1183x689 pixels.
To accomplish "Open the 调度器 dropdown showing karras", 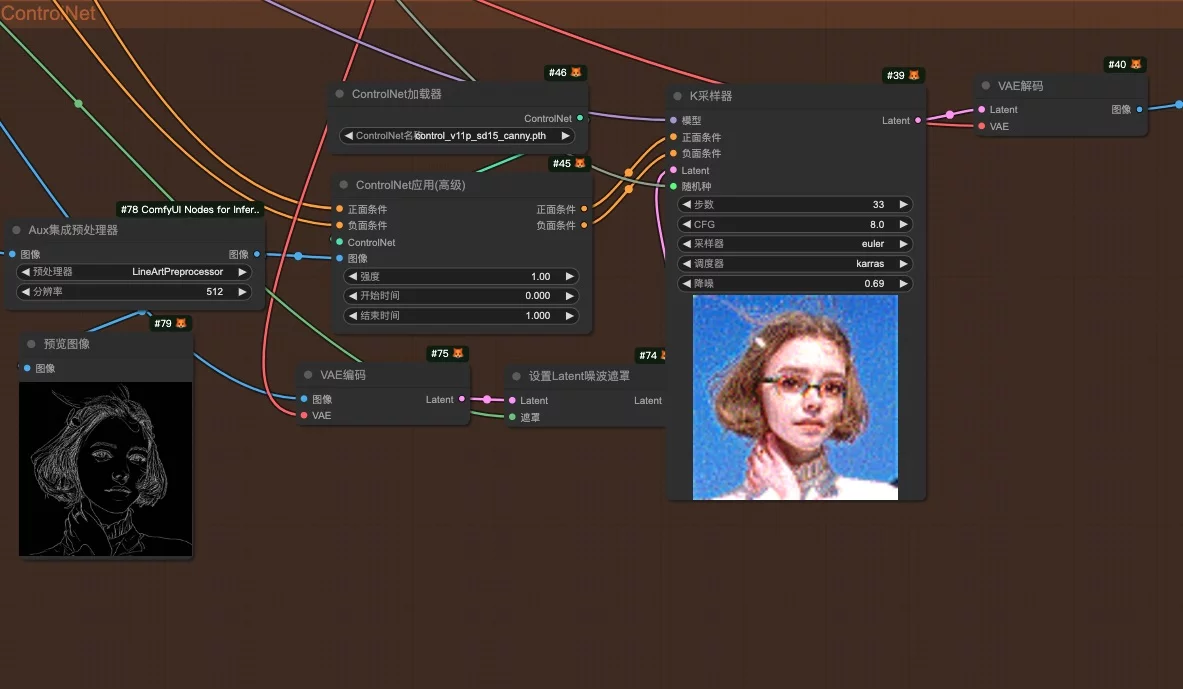I will click(794, 264).
